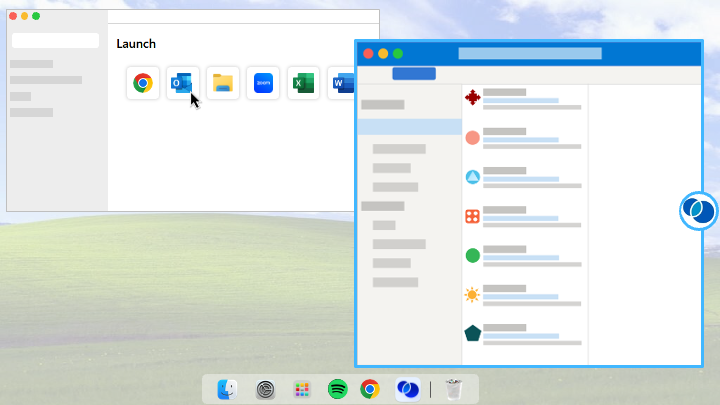Open Chrome in the dock
Viewport: 720px width, 405px height.
(x=370, y=389)
